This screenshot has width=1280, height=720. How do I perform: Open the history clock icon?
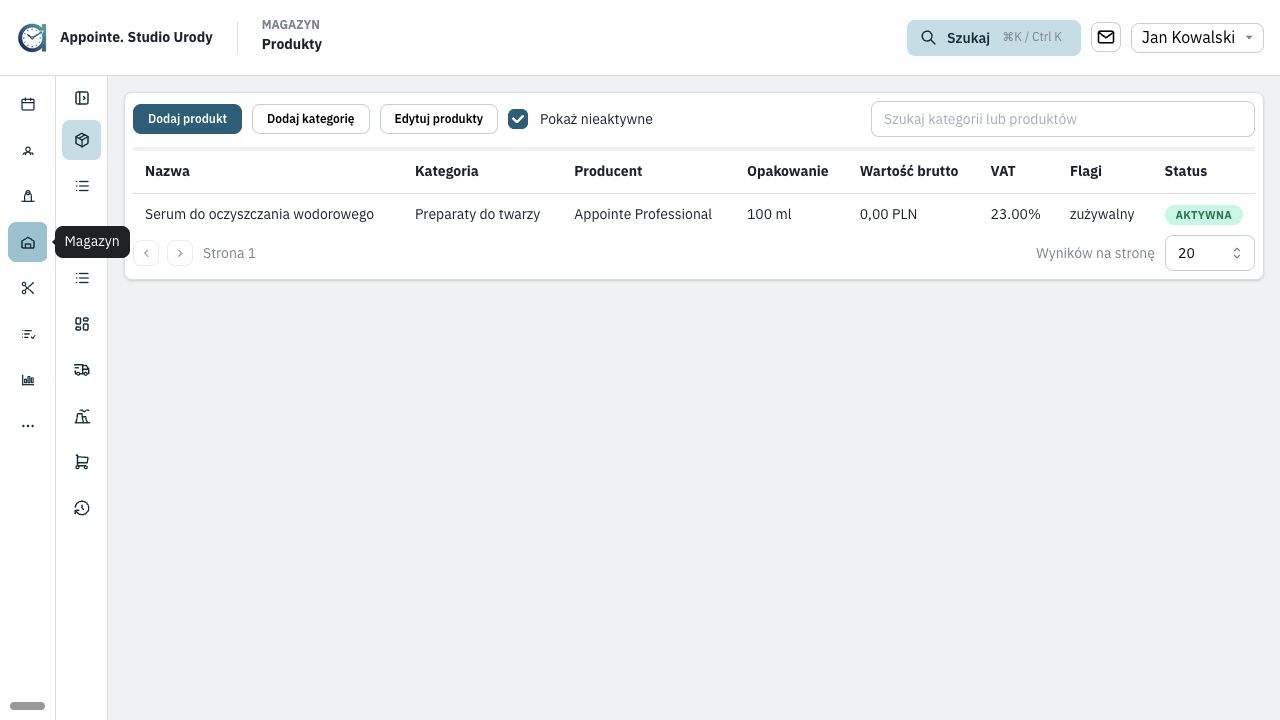coord(82,508)
